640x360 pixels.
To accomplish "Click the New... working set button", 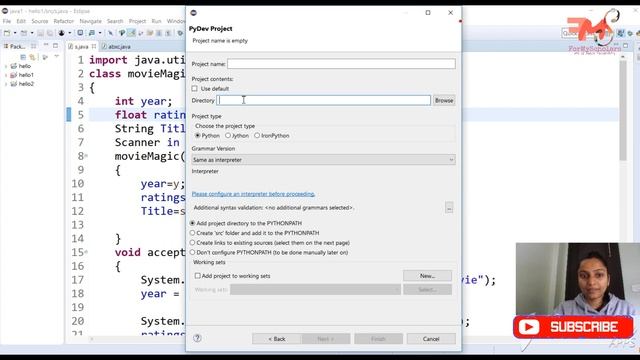I will (427, 276).
